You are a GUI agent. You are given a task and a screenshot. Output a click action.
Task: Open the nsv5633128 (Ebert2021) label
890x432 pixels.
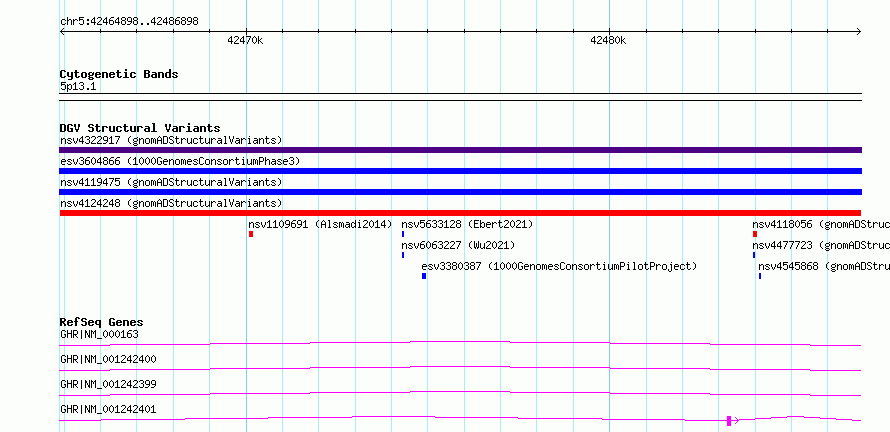pyautogui.click(x=467, y=224)
